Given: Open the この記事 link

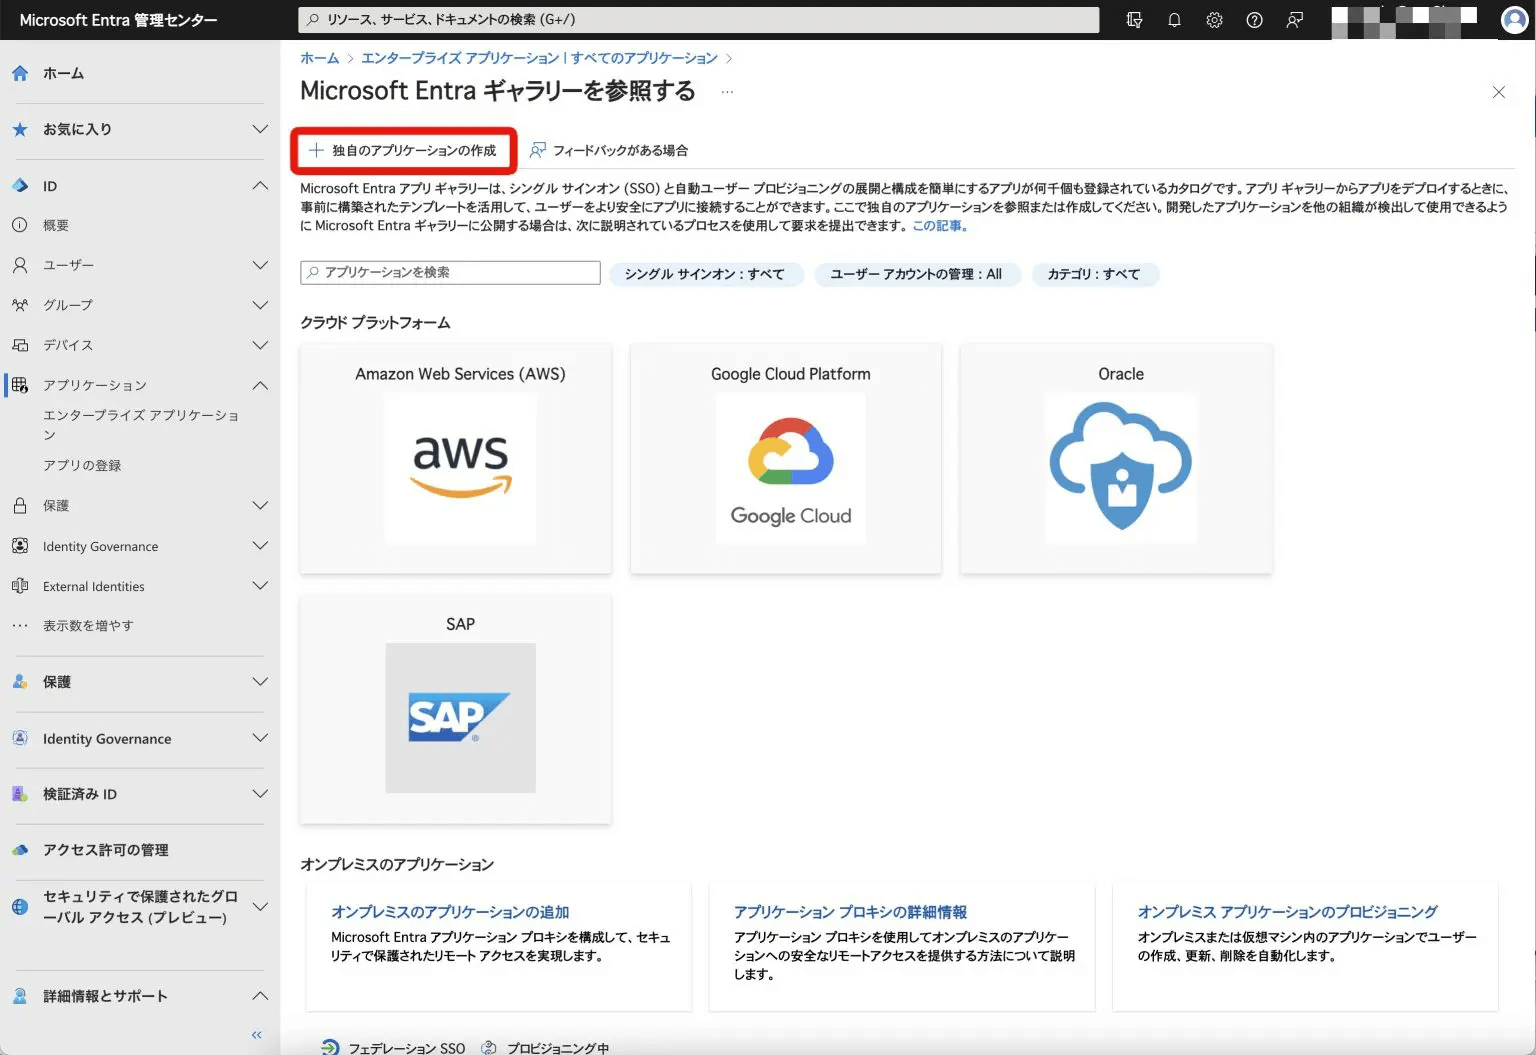Looking at the screenshot, I should 939,226.
